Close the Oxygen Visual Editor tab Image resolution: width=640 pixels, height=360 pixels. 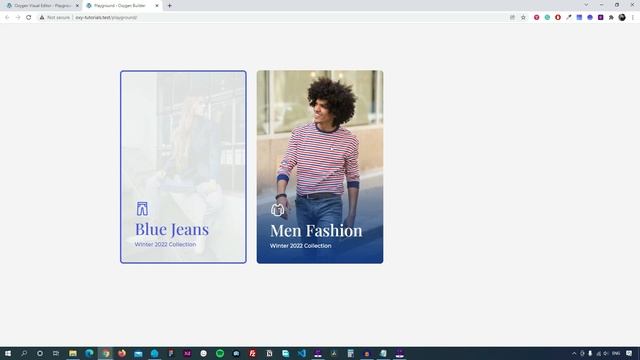77,6
